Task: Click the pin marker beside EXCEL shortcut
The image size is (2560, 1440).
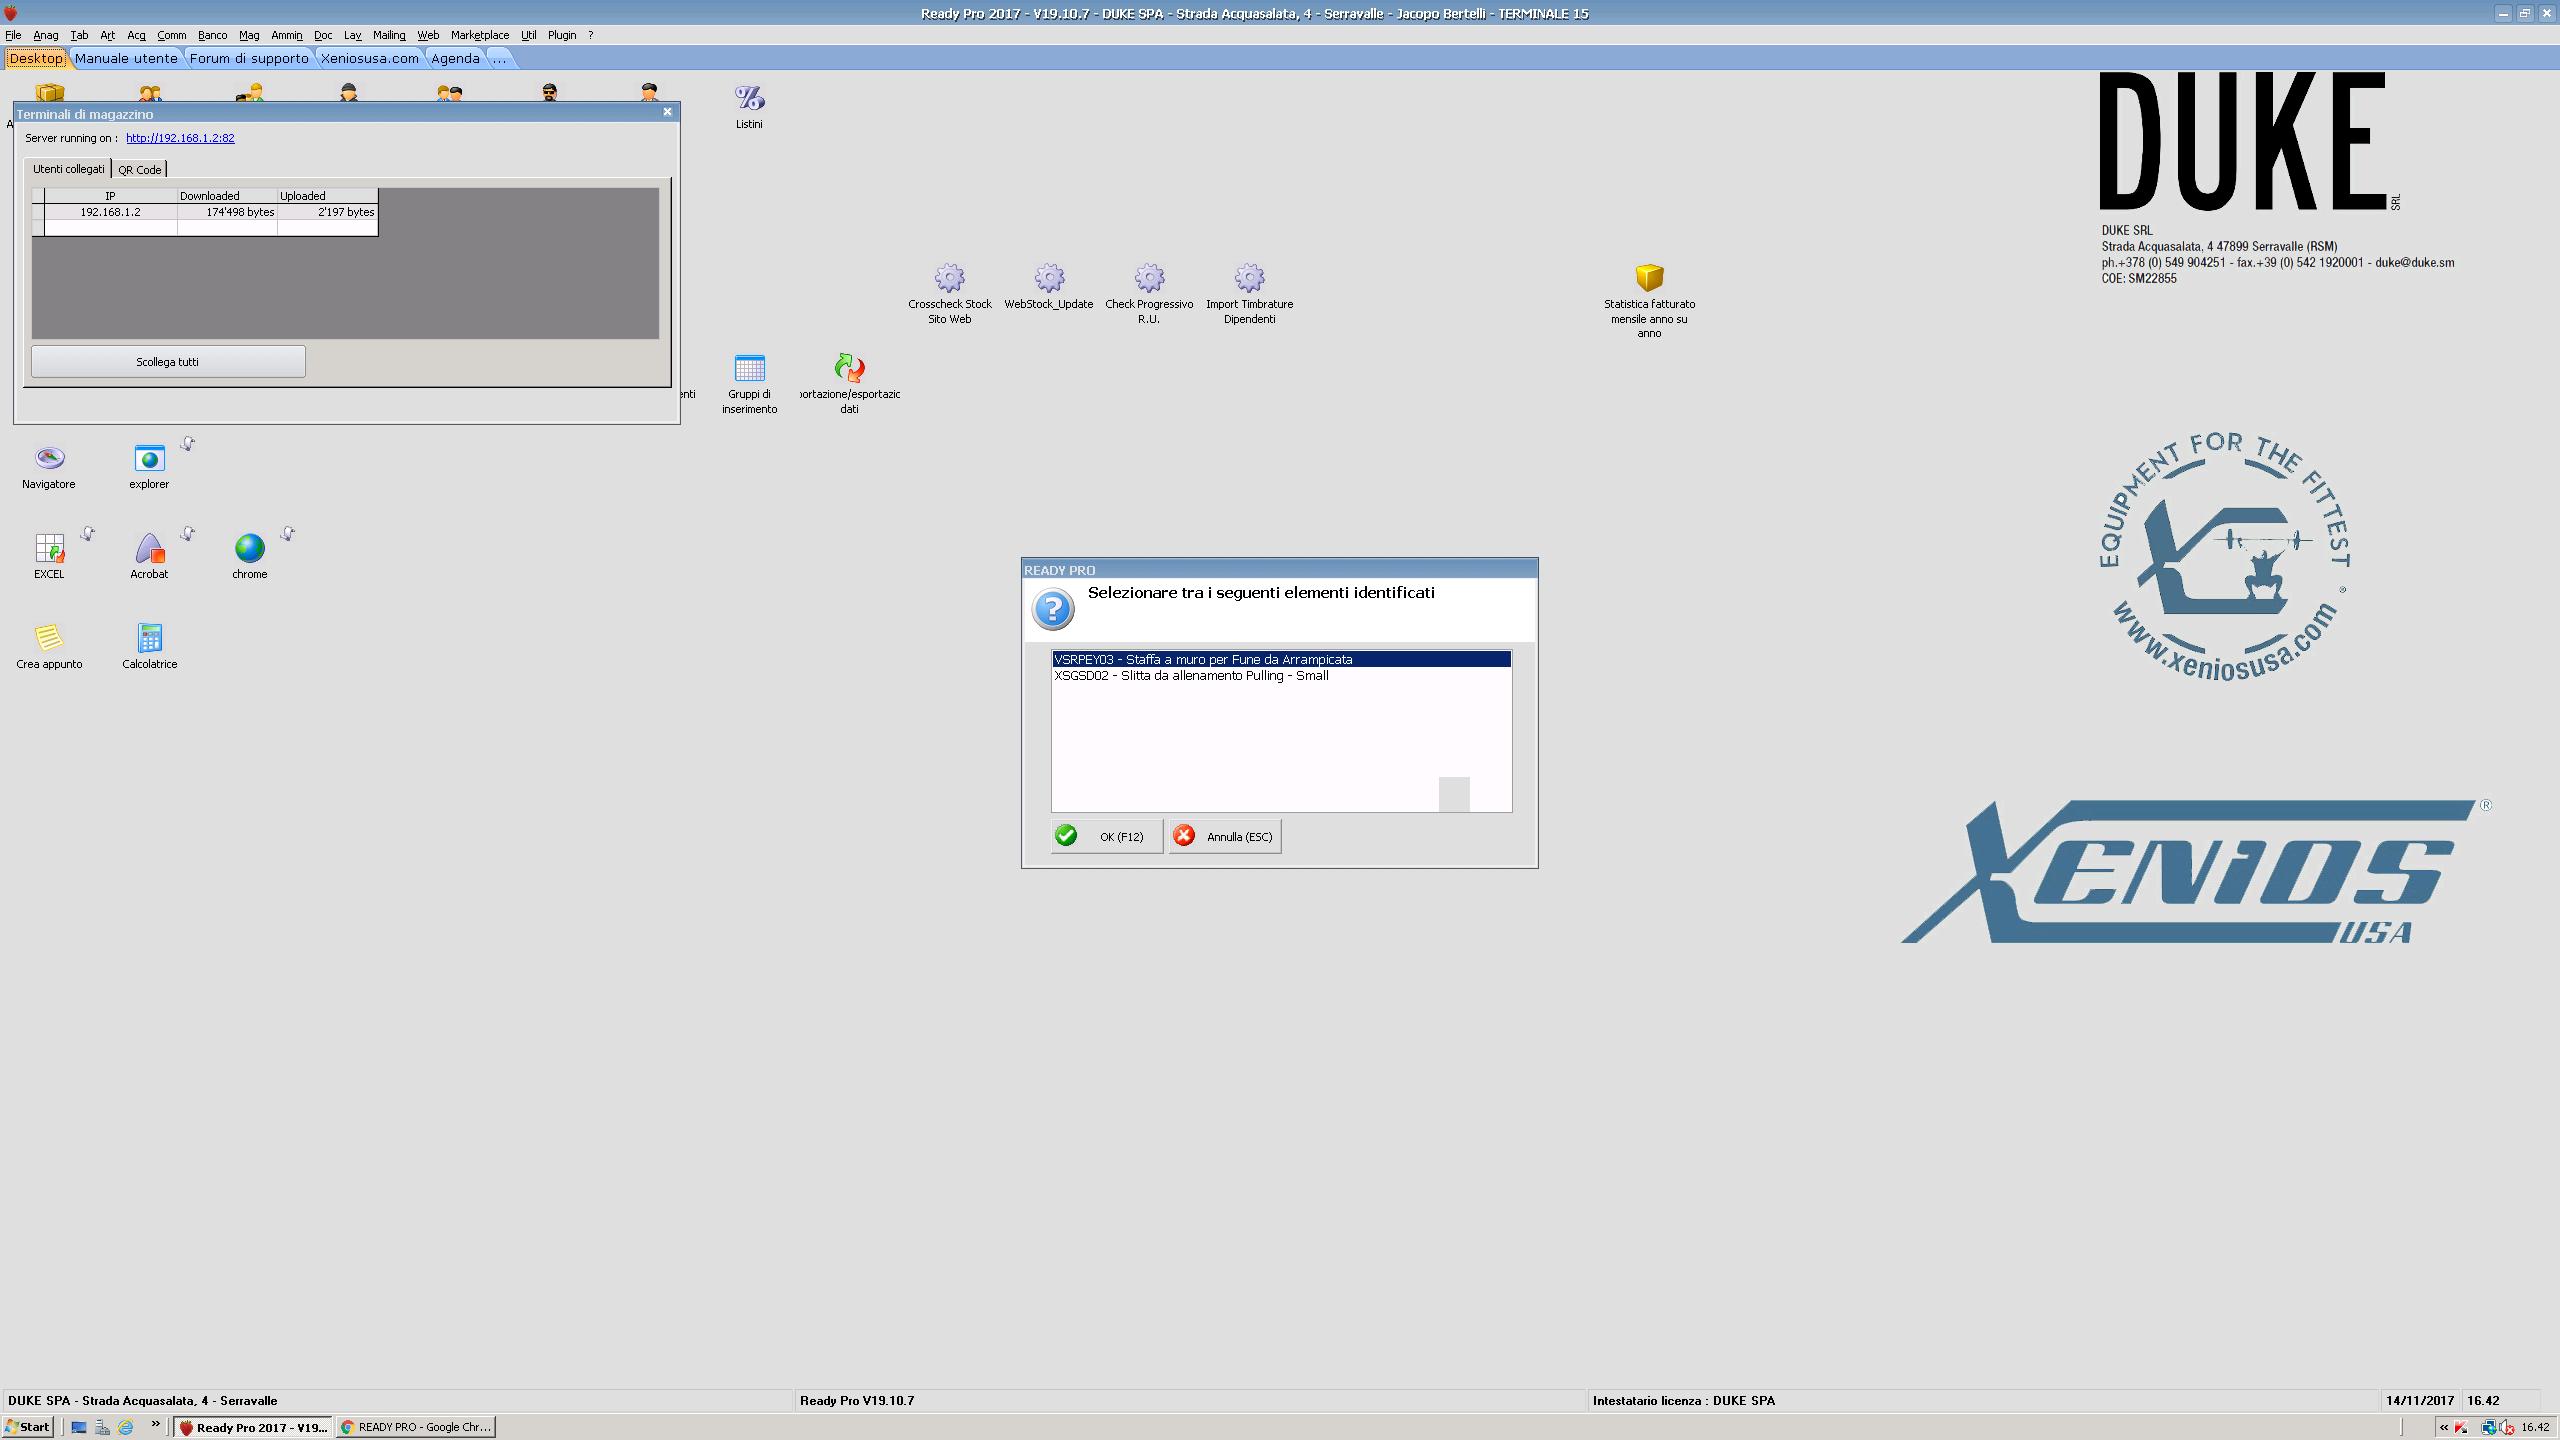Action: (87, 534)
